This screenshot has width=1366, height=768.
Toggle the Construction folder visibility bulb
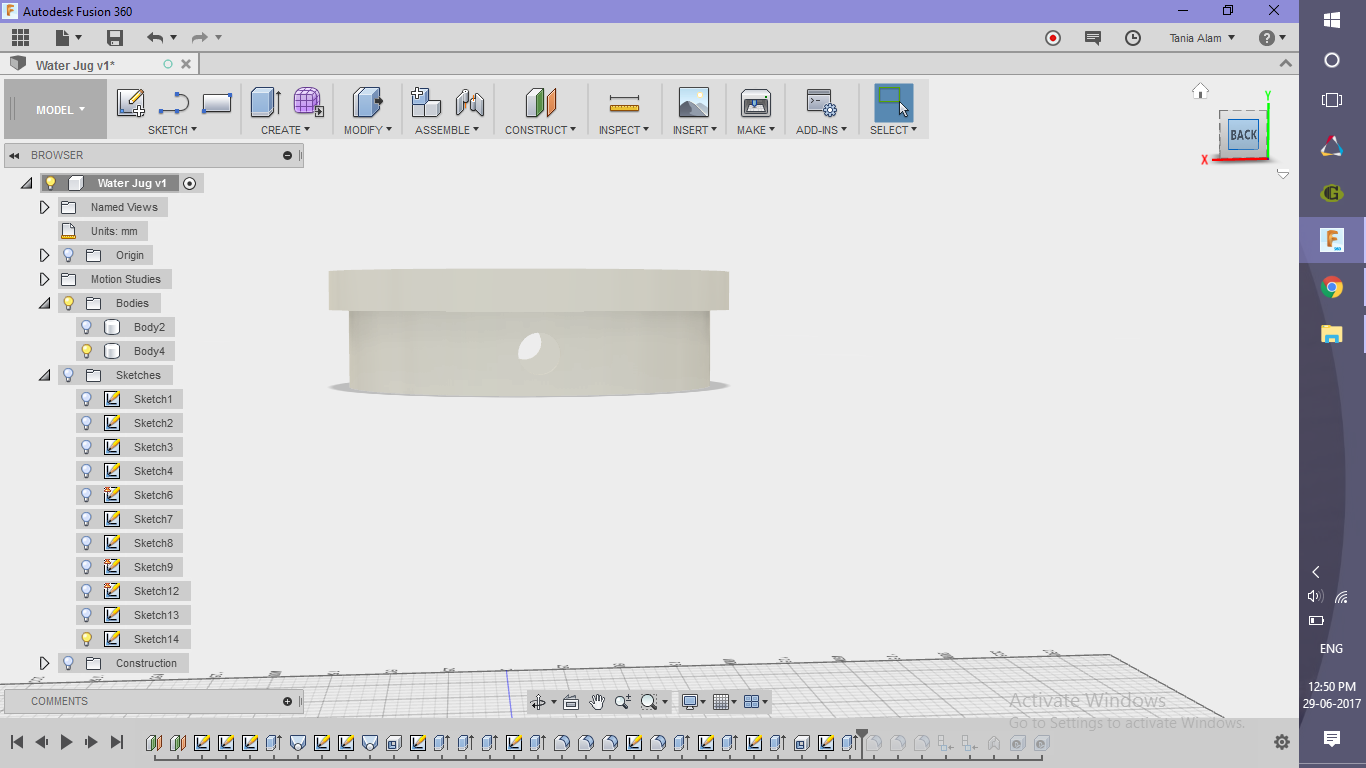point(69,663)
